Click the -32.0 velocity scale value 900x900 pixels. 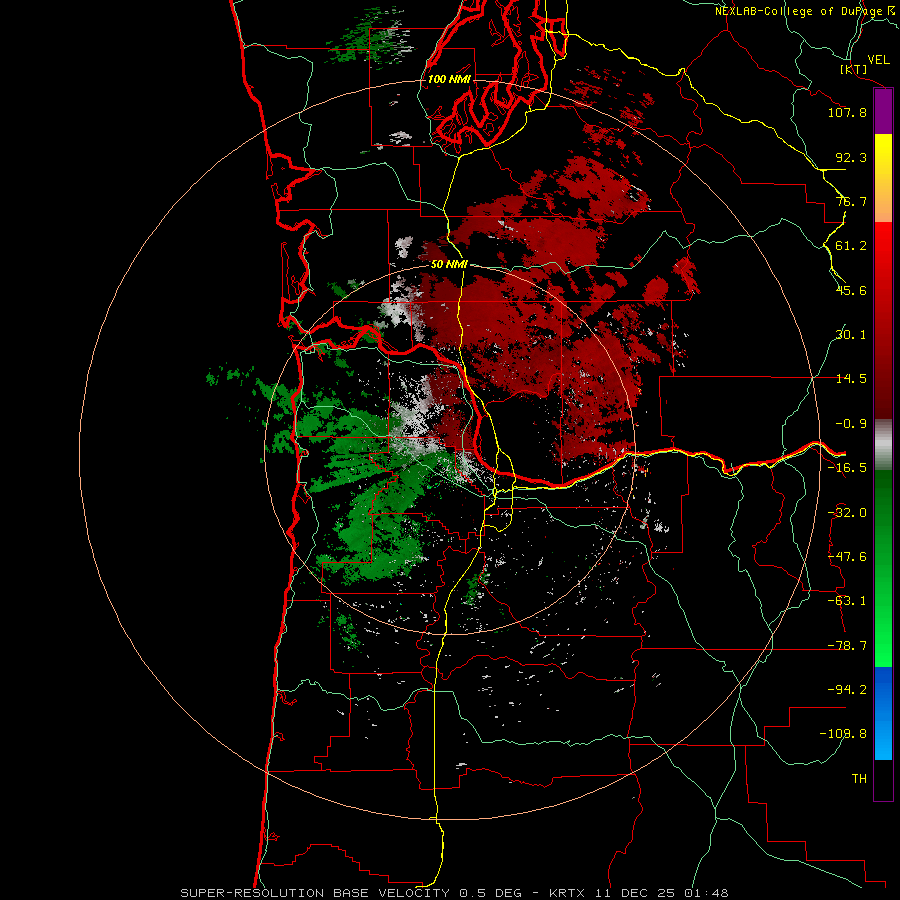pyautogui.click(x=847, y=513)
